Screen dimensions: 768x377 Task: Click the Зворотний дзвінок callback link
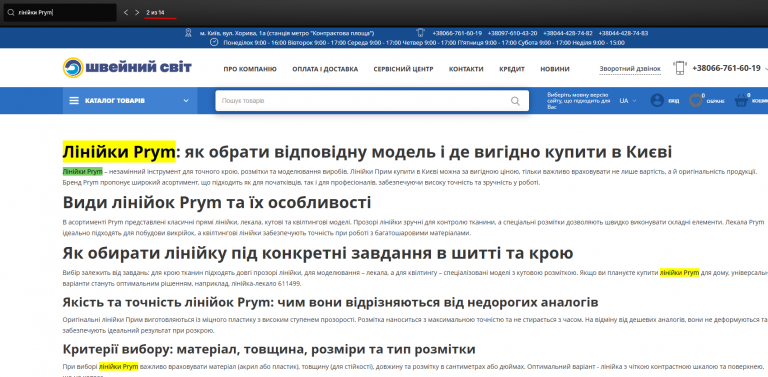coord(630,69)
